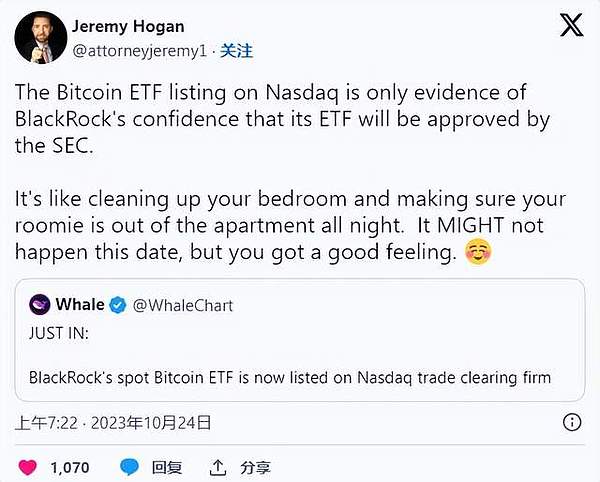
Task: Click Whale's blue verified badge
Action: 115,305
